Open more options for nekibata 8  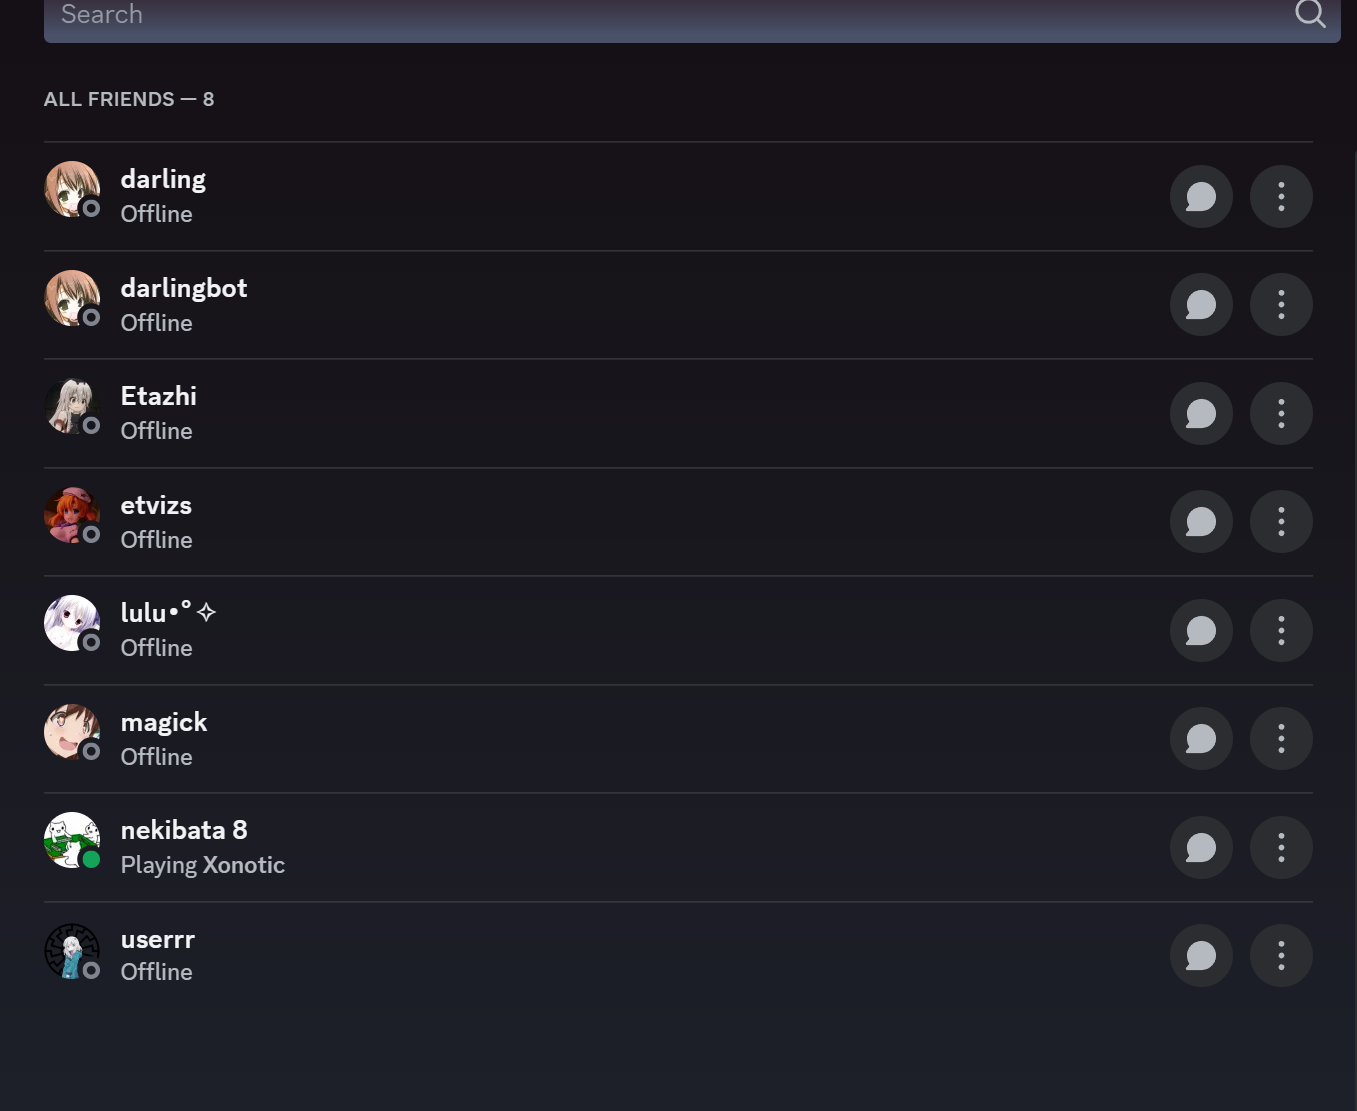click(1281, 848)
